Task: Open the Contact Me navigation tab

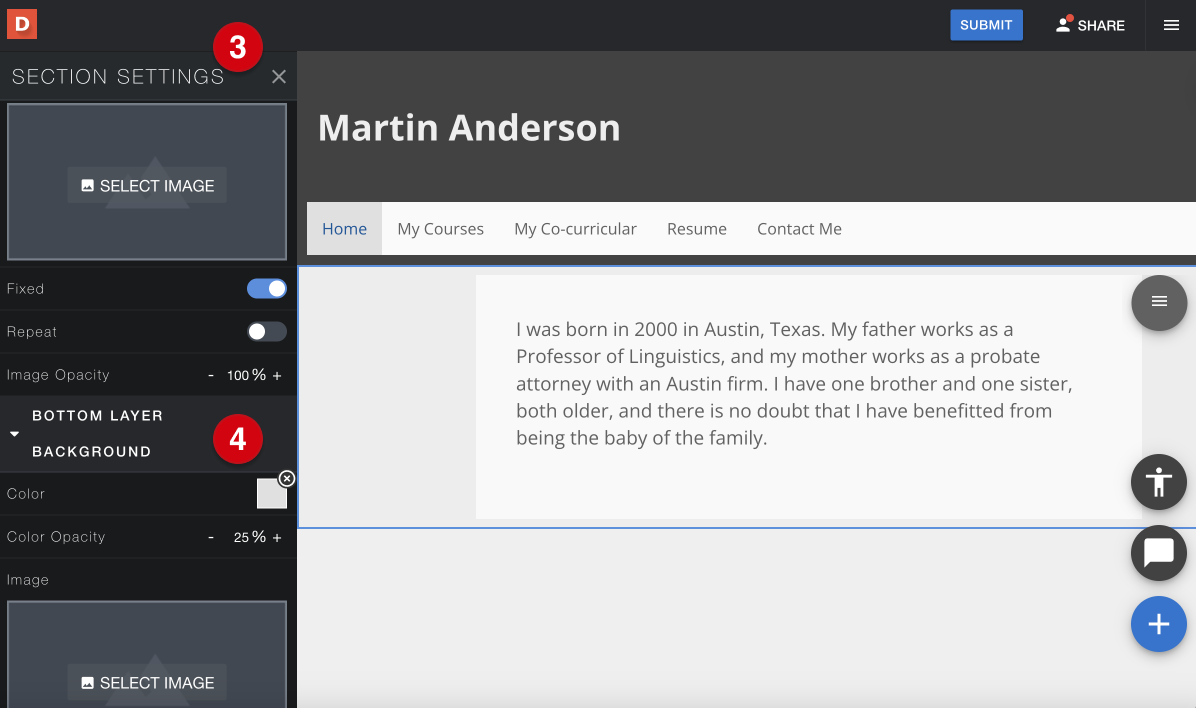Action: [x=799, y=229]
